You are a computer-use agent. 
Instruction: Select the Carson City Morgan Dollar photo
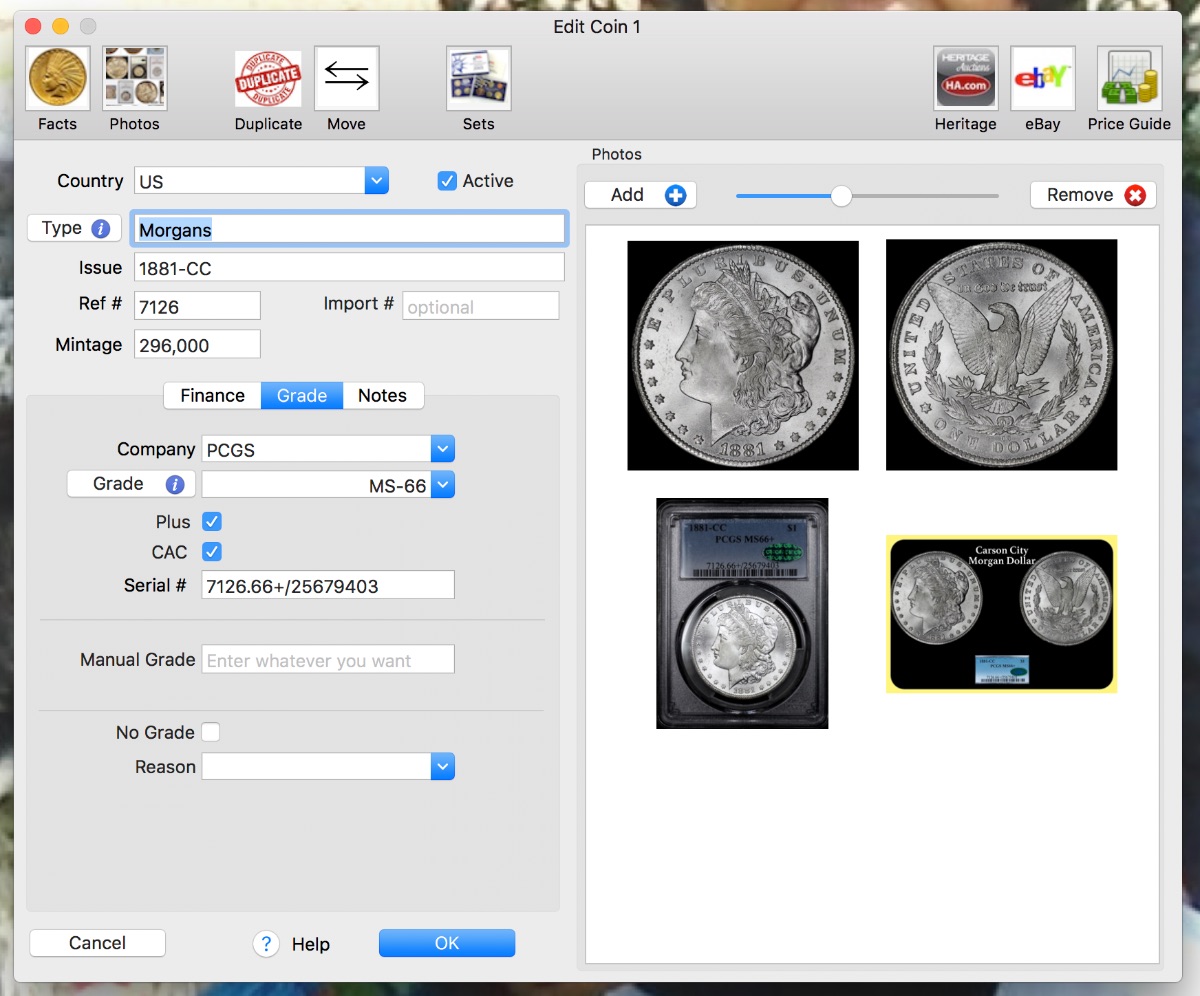1001,613
